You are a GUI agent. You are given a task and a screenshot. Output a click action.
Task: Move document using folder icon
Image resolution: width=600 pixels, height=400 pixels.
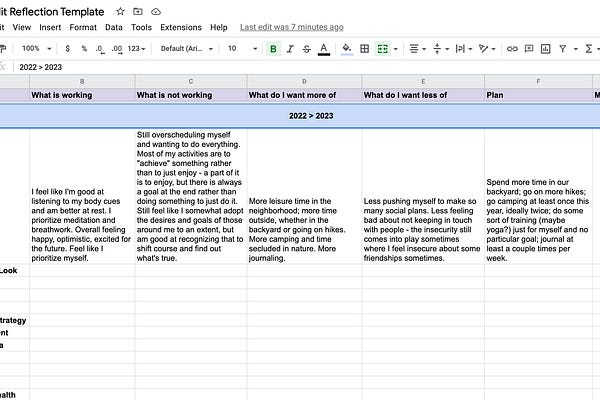(x=138, y=11)
